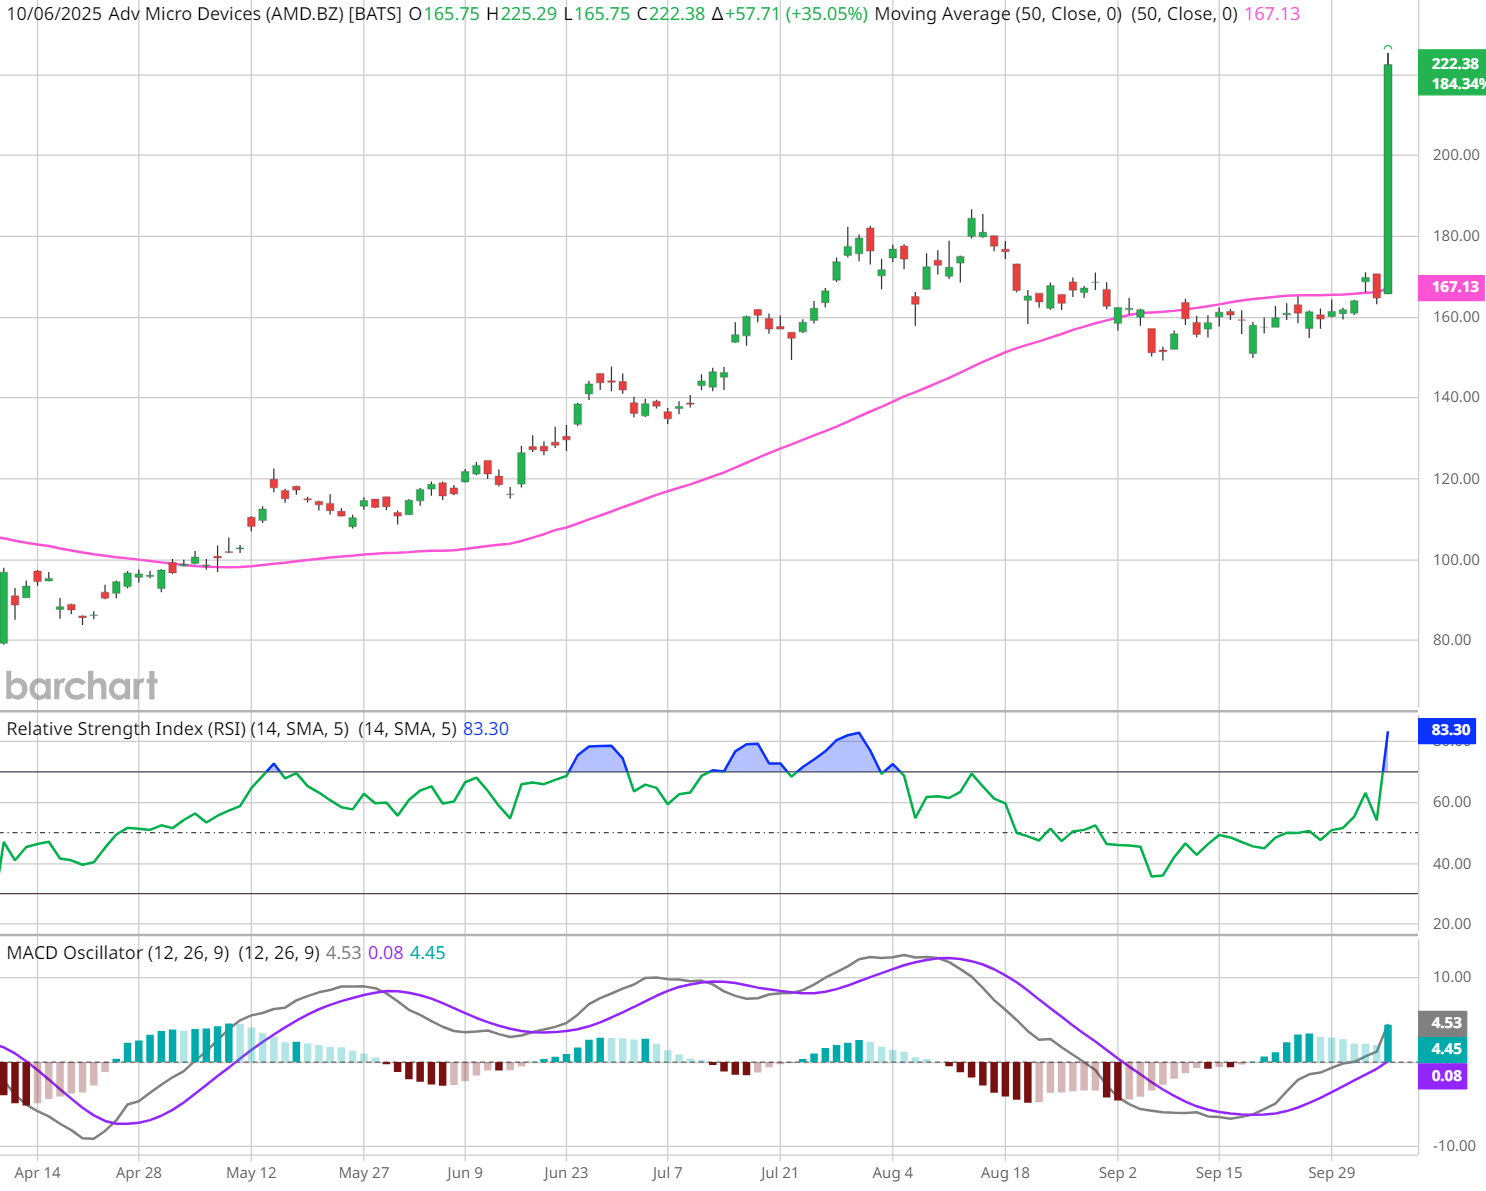Click the pink 167.13 moving average badge
Screen dimensions: 1486x1191
(1454, 287)
